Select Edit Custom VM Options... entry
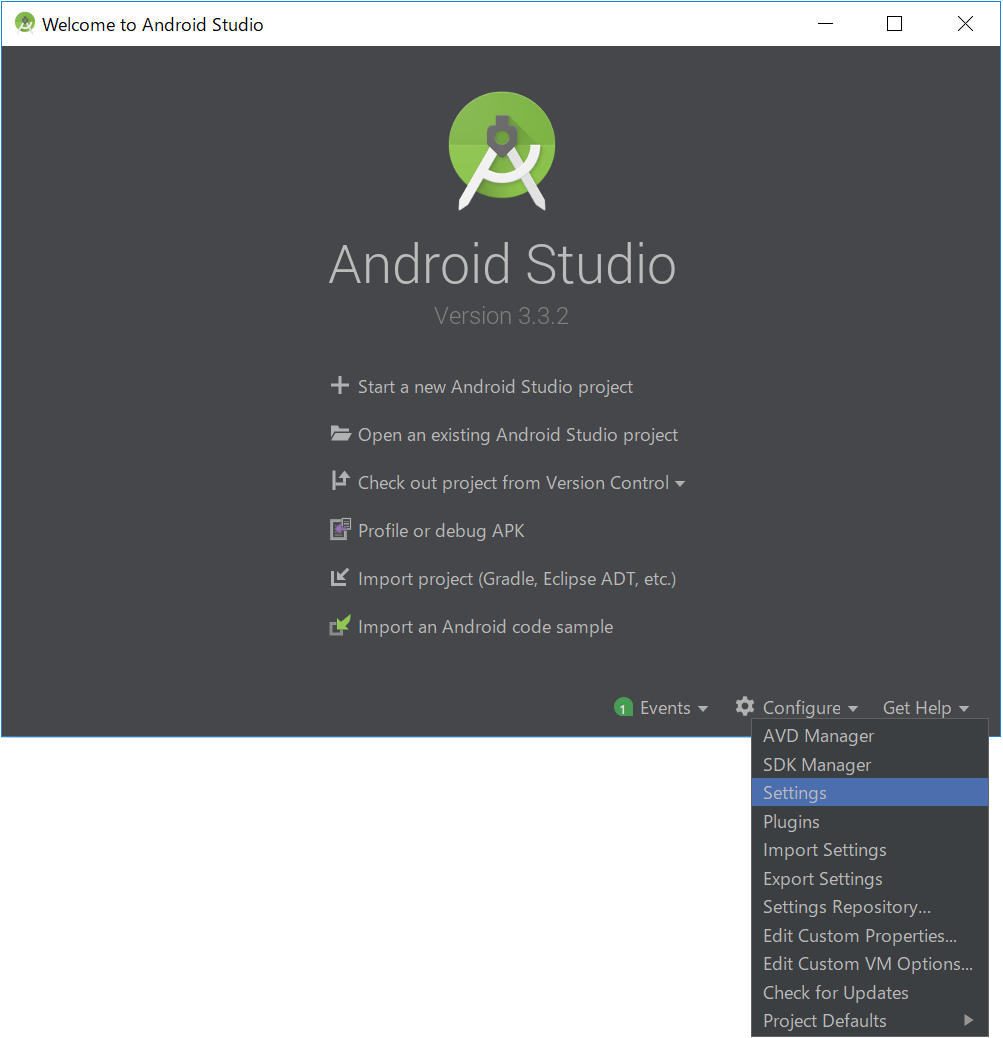The image size is (1003, 1038). [870, 963]
